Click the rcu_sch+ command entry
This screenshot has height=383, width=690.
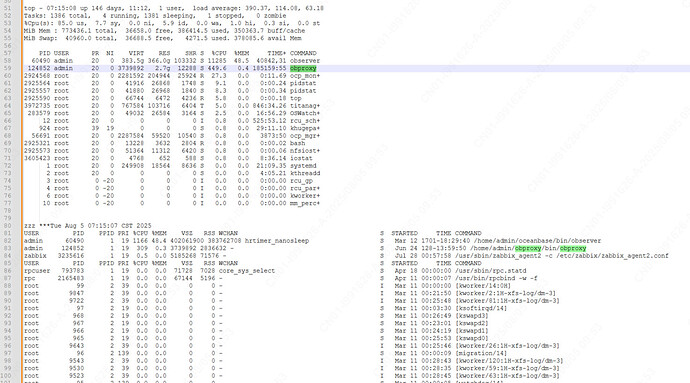click(x=305, y=121)
